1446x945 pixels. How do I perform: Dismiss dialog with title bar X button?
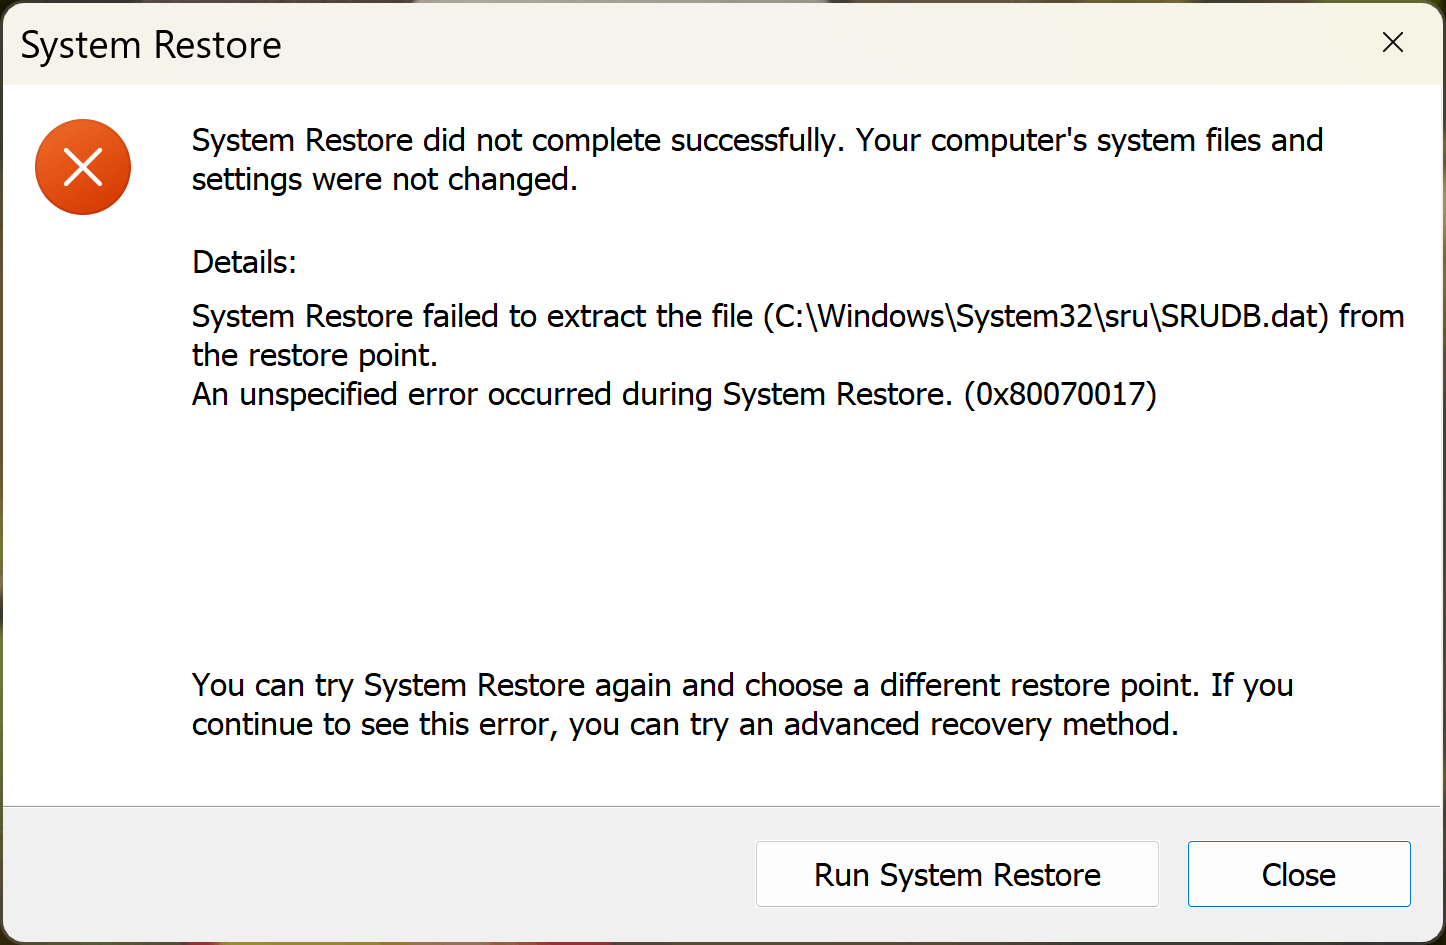coord(1392,43)
